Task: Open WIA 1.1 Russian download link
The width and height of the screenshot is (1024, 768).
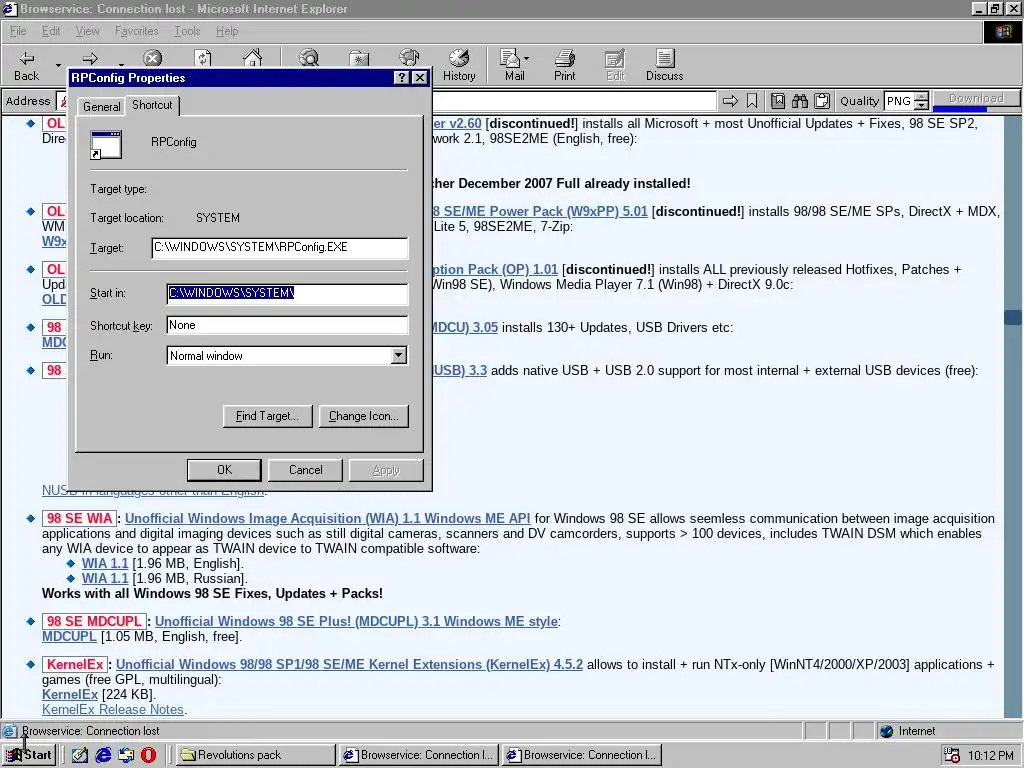Action: click(x=105, y=579)
